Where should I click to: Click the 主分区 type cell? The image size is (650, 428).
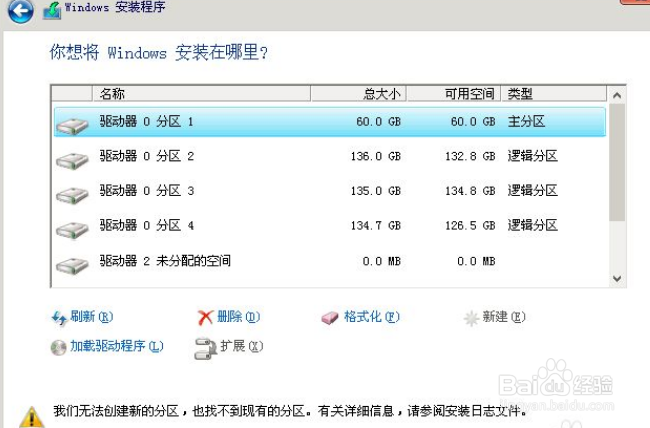pyautogui.click(x=526, y=122)
